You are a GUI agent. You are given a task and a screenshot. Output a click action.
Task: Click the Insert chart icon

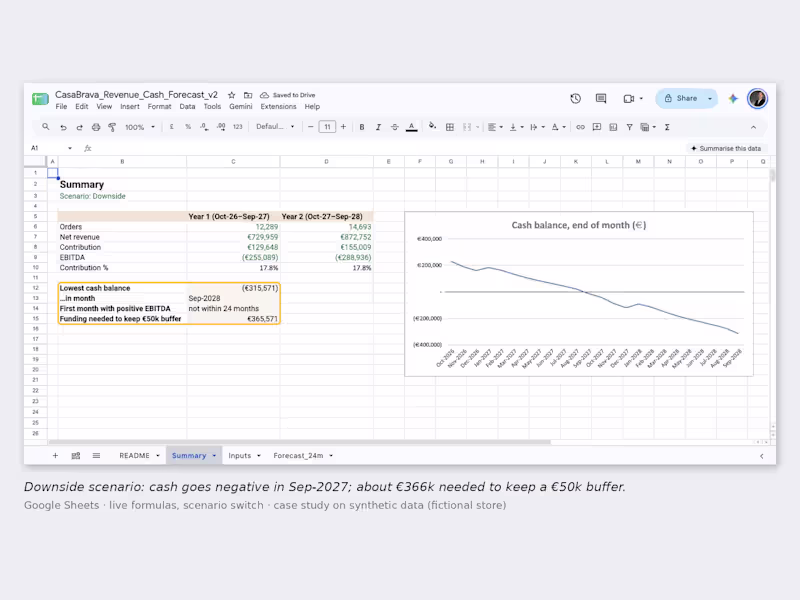[613, 127]
